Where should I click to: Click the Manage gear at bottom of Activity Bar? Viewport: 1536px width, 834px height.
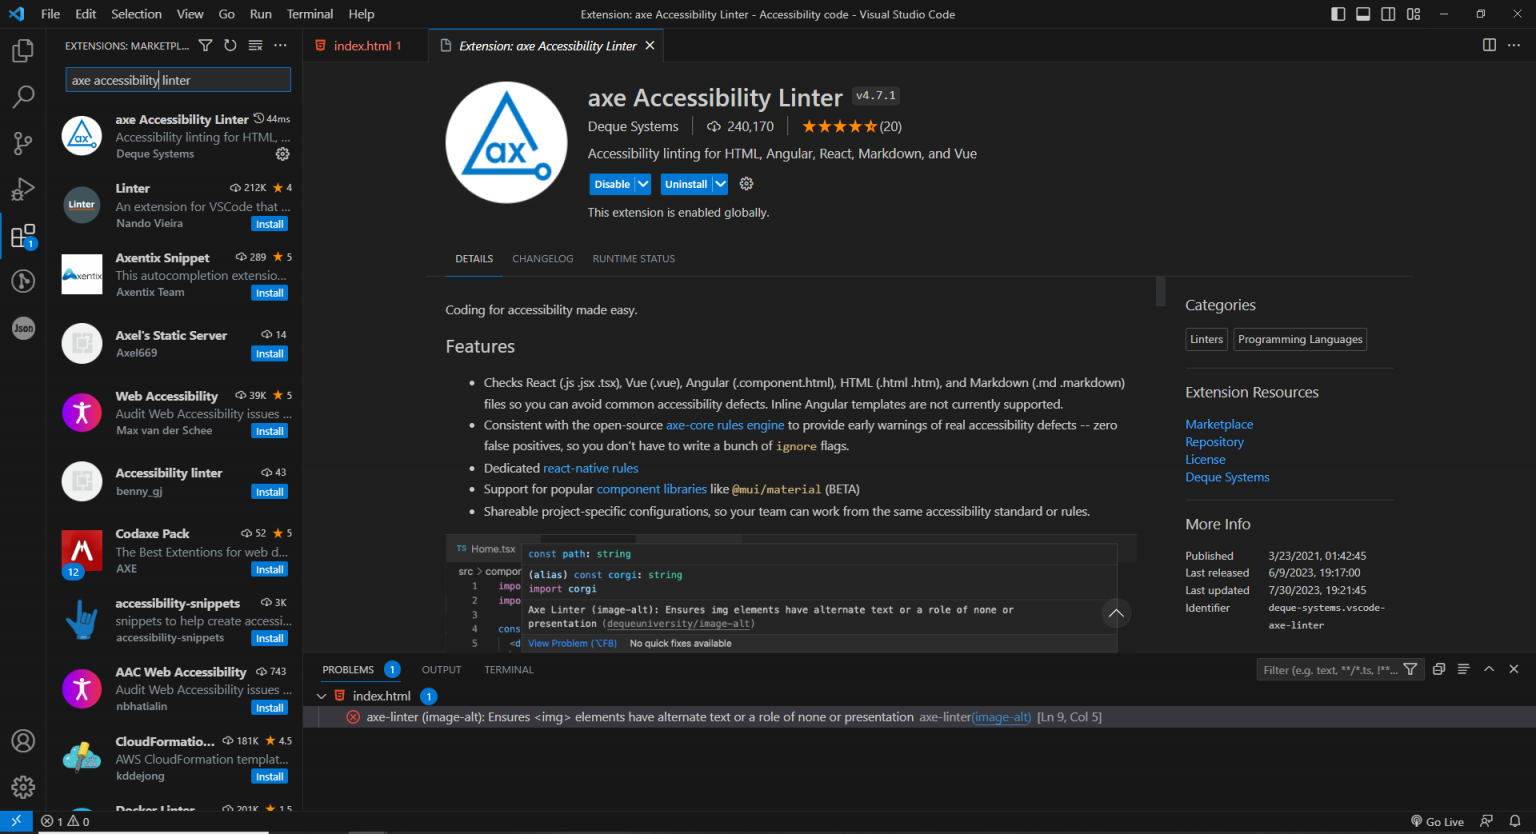(x=22, y=786)
